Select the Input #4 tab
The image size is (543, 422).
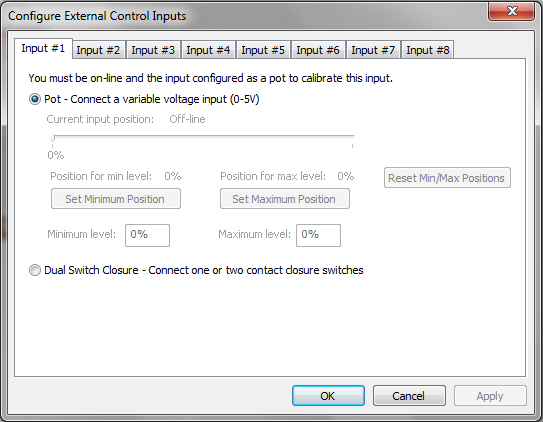[208, 50]
